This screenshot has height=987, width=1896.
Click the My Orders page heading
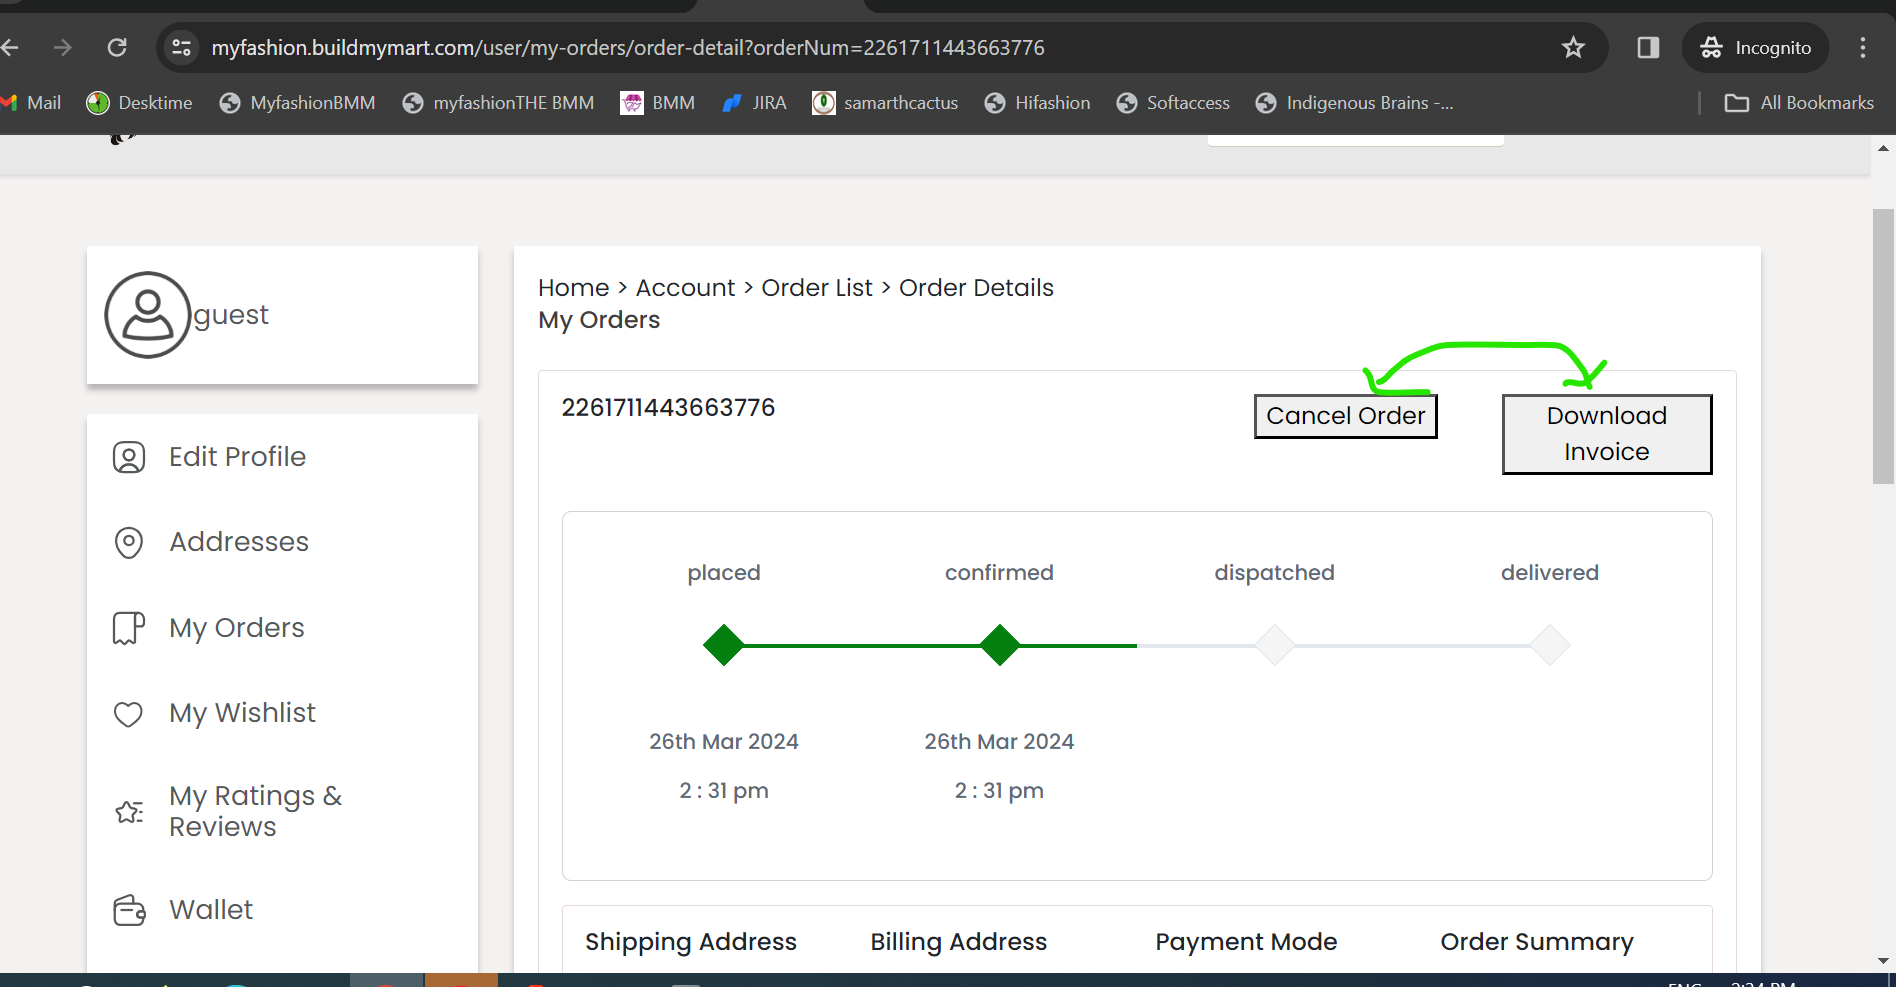[x=599, y=320]
